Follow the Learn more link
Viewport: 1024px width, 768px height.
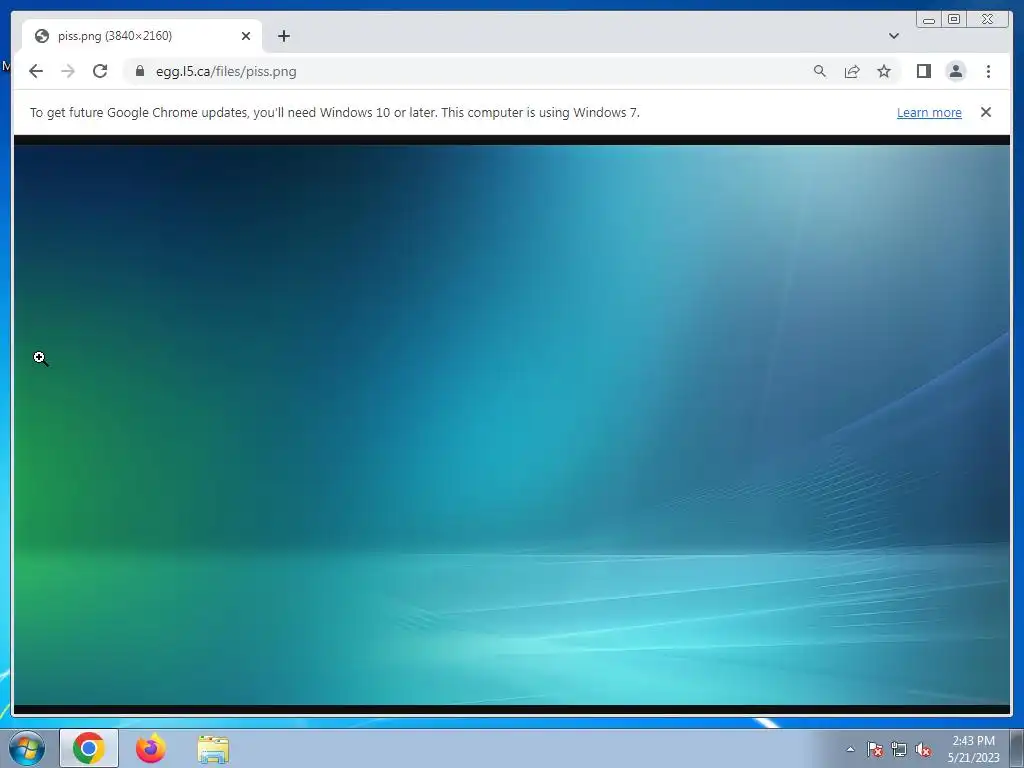coord(929,112)
